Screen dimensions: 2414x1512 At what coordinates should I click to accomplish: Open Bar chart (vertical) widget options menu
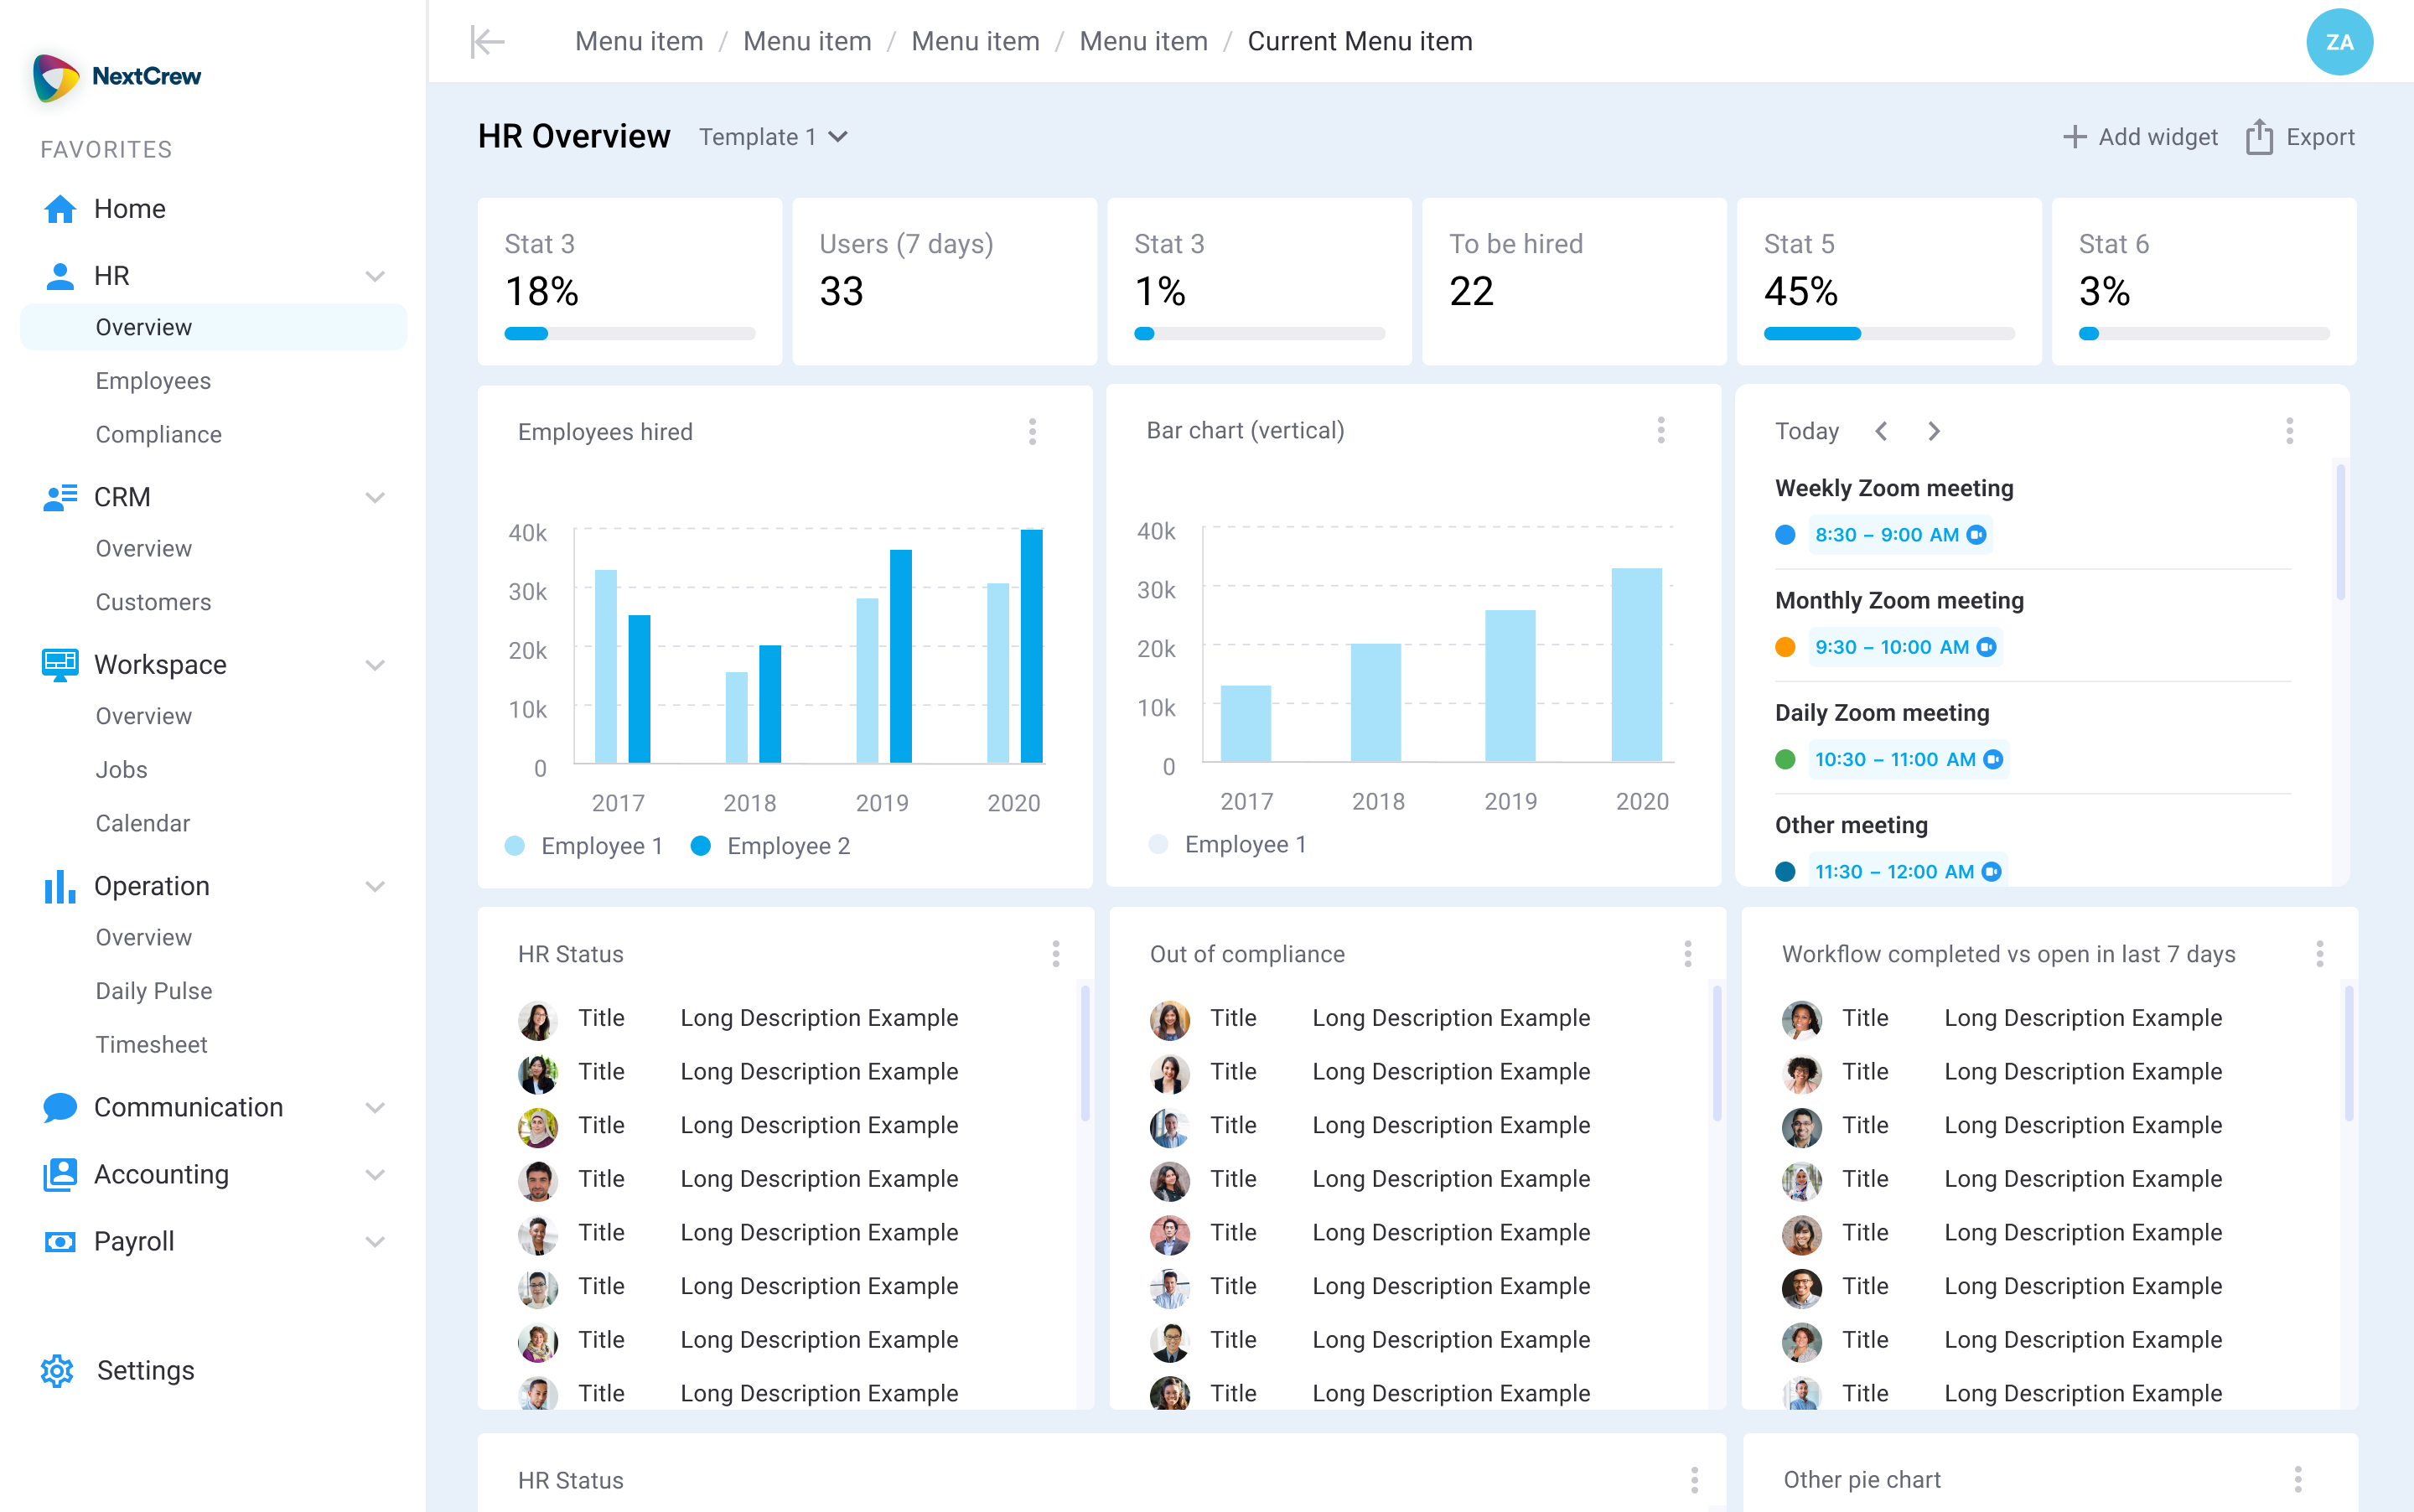pyautogui.click(x=1660, y=430)
